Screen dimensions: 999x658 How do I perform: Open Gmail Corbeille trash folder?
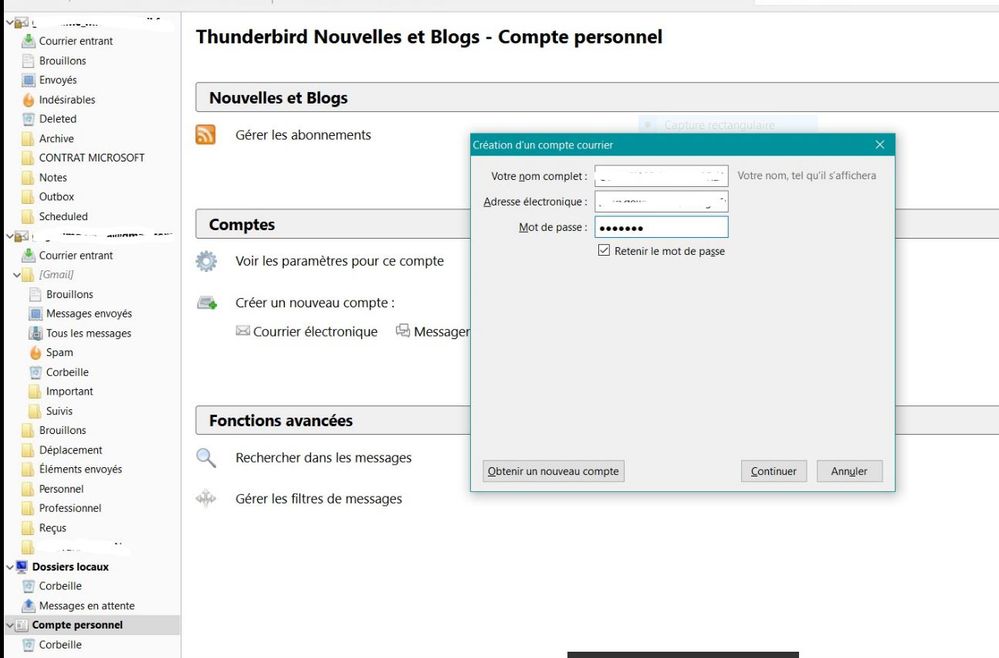(x=67, y=372)
